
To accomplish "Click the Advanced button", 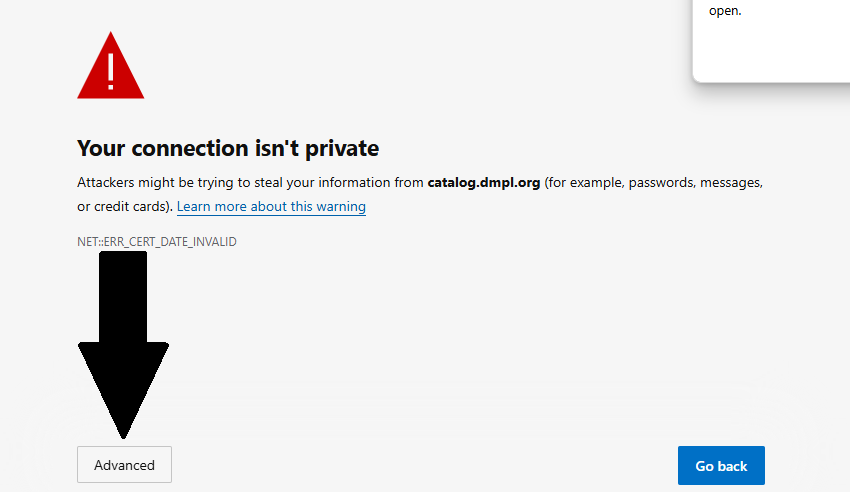I will pyautogui.click(x=124, y=465).
